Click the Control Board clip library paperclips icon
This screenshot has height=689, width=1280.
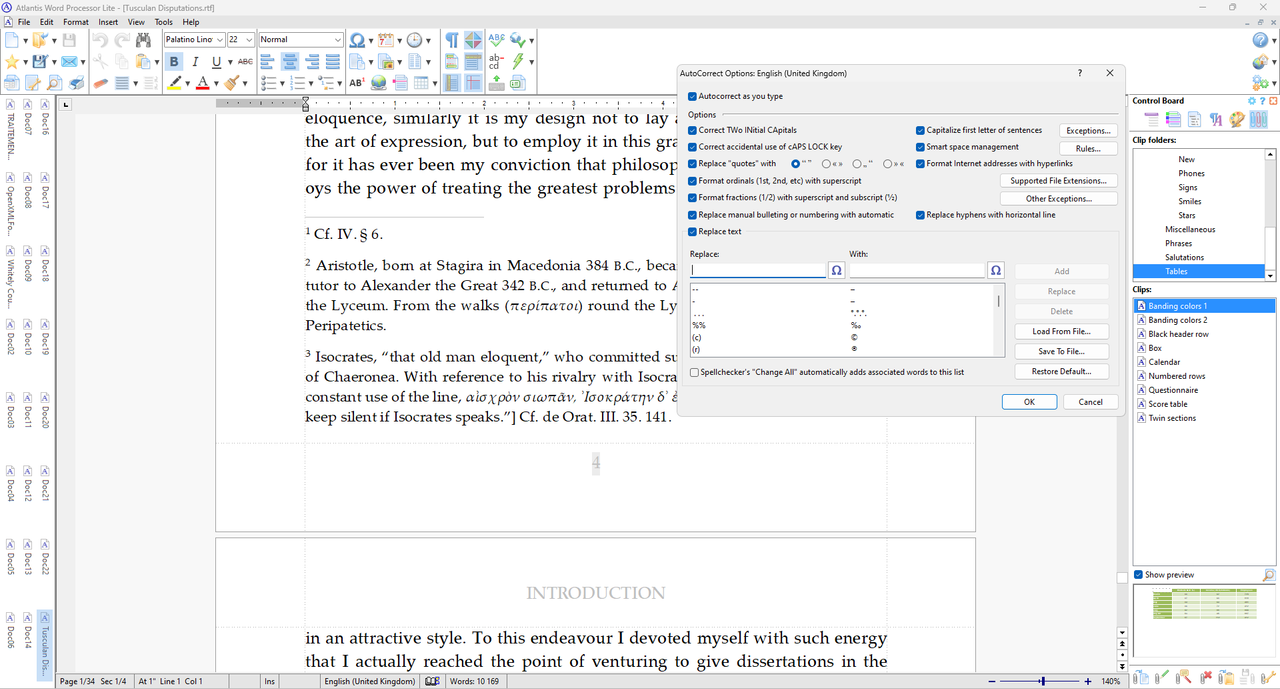[x=1258, y=119]
